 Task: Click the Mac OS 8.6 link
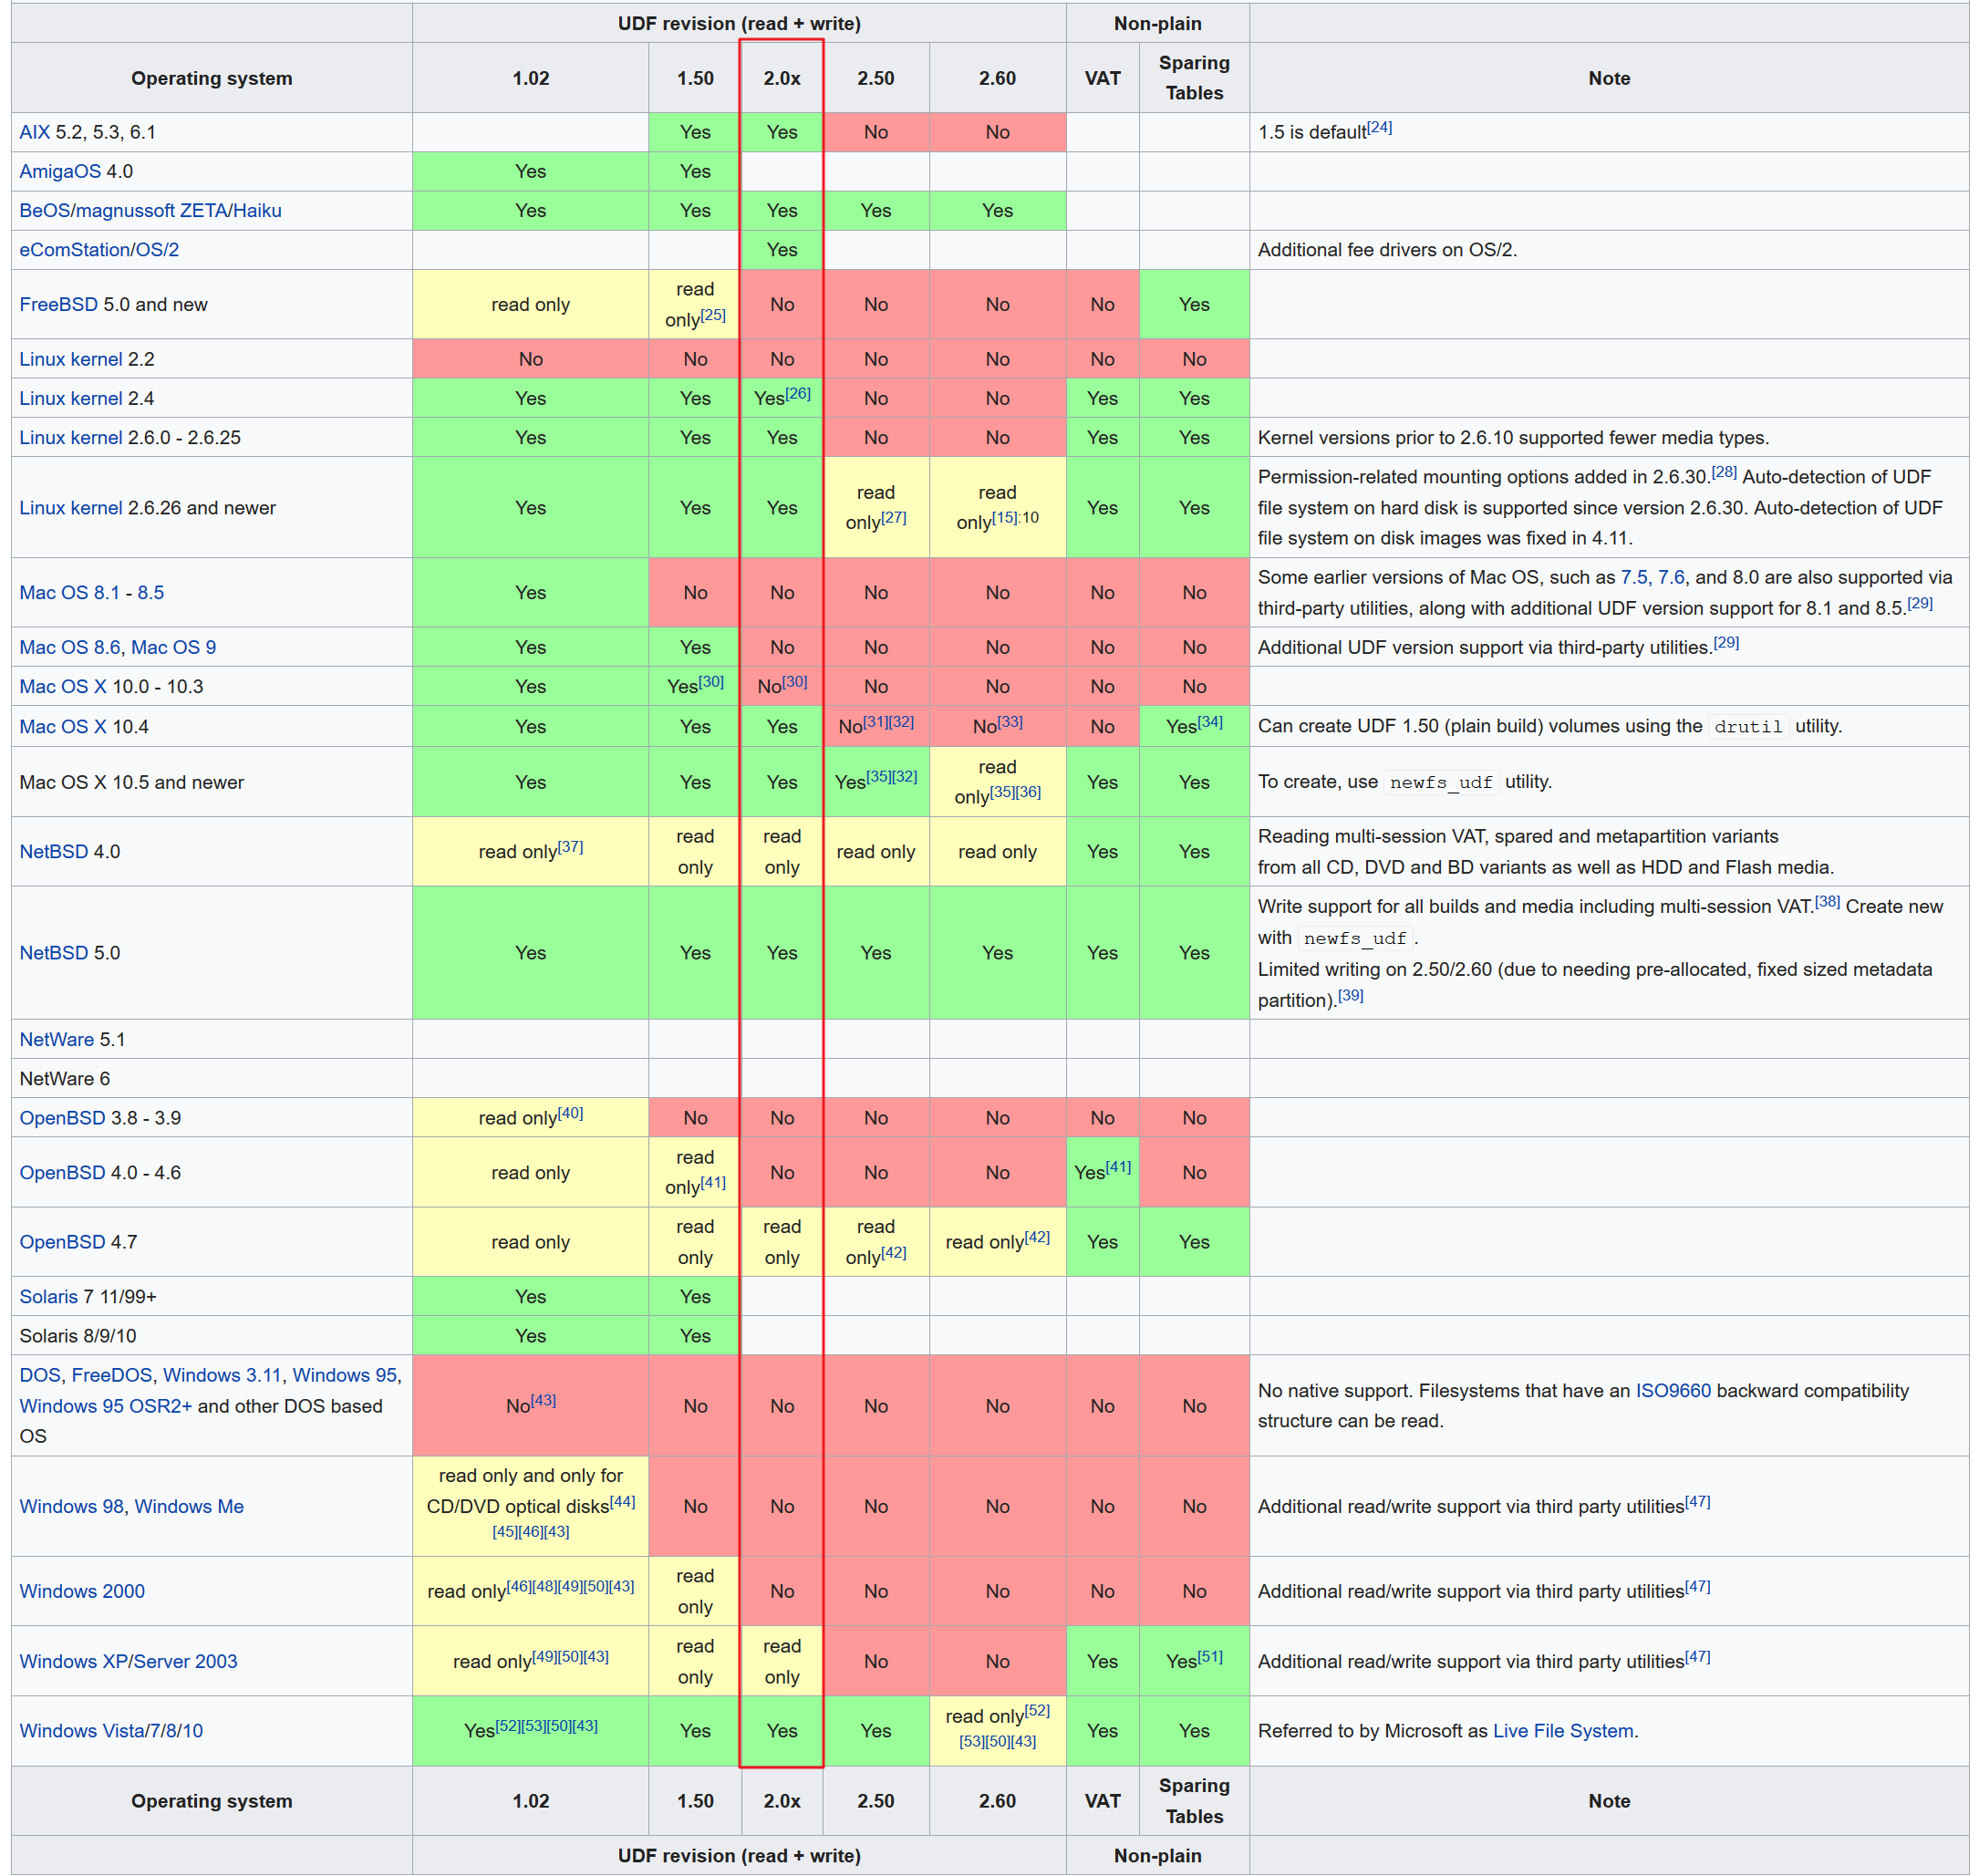(70, 647)
